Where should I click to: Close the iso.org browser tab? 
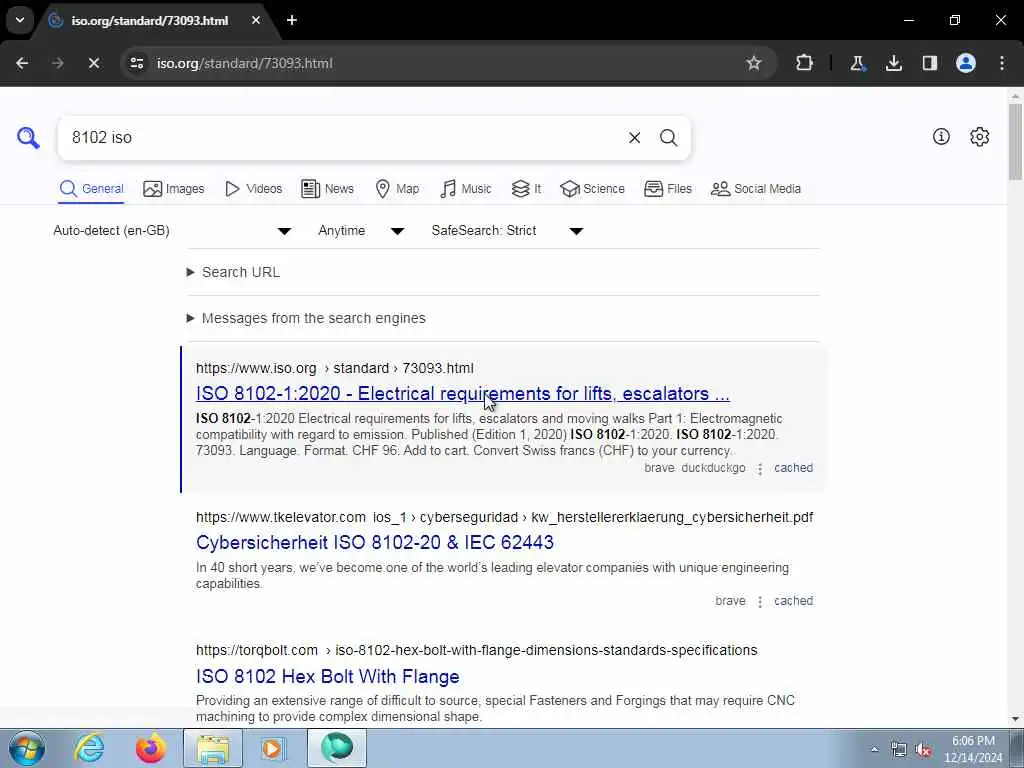pyautogui.click(x=256, y=20)
